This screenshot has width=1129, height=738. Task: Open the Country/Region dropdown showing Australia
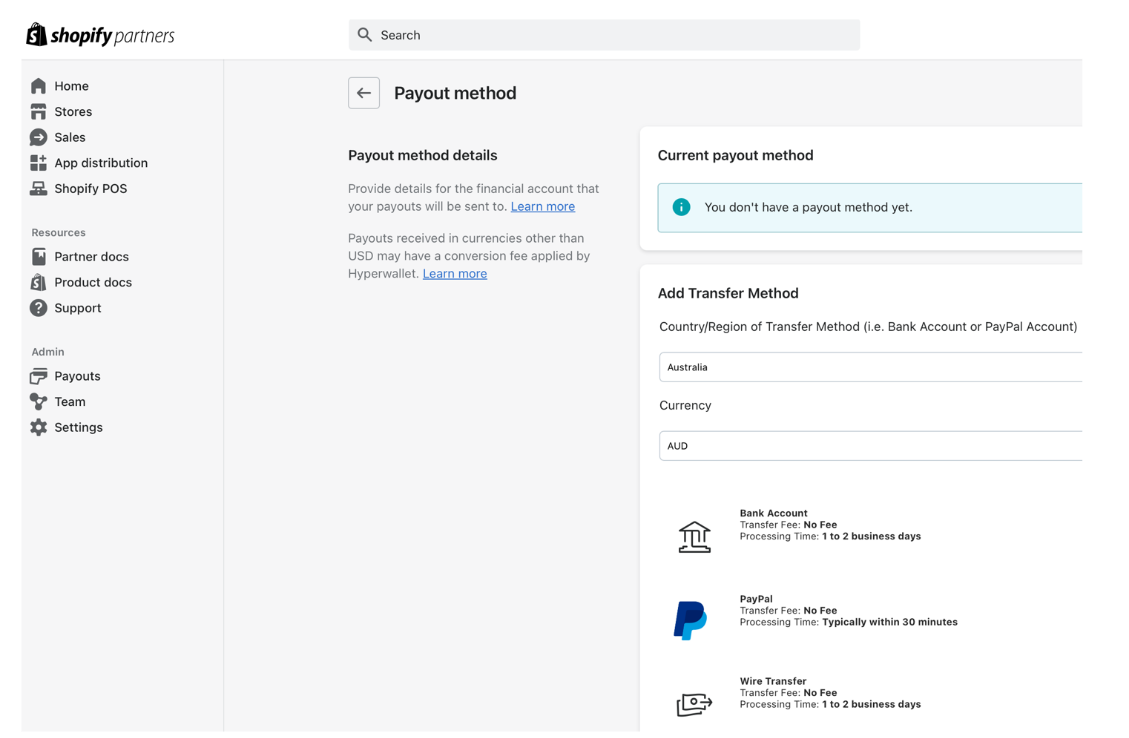click(x=870, y=367)
